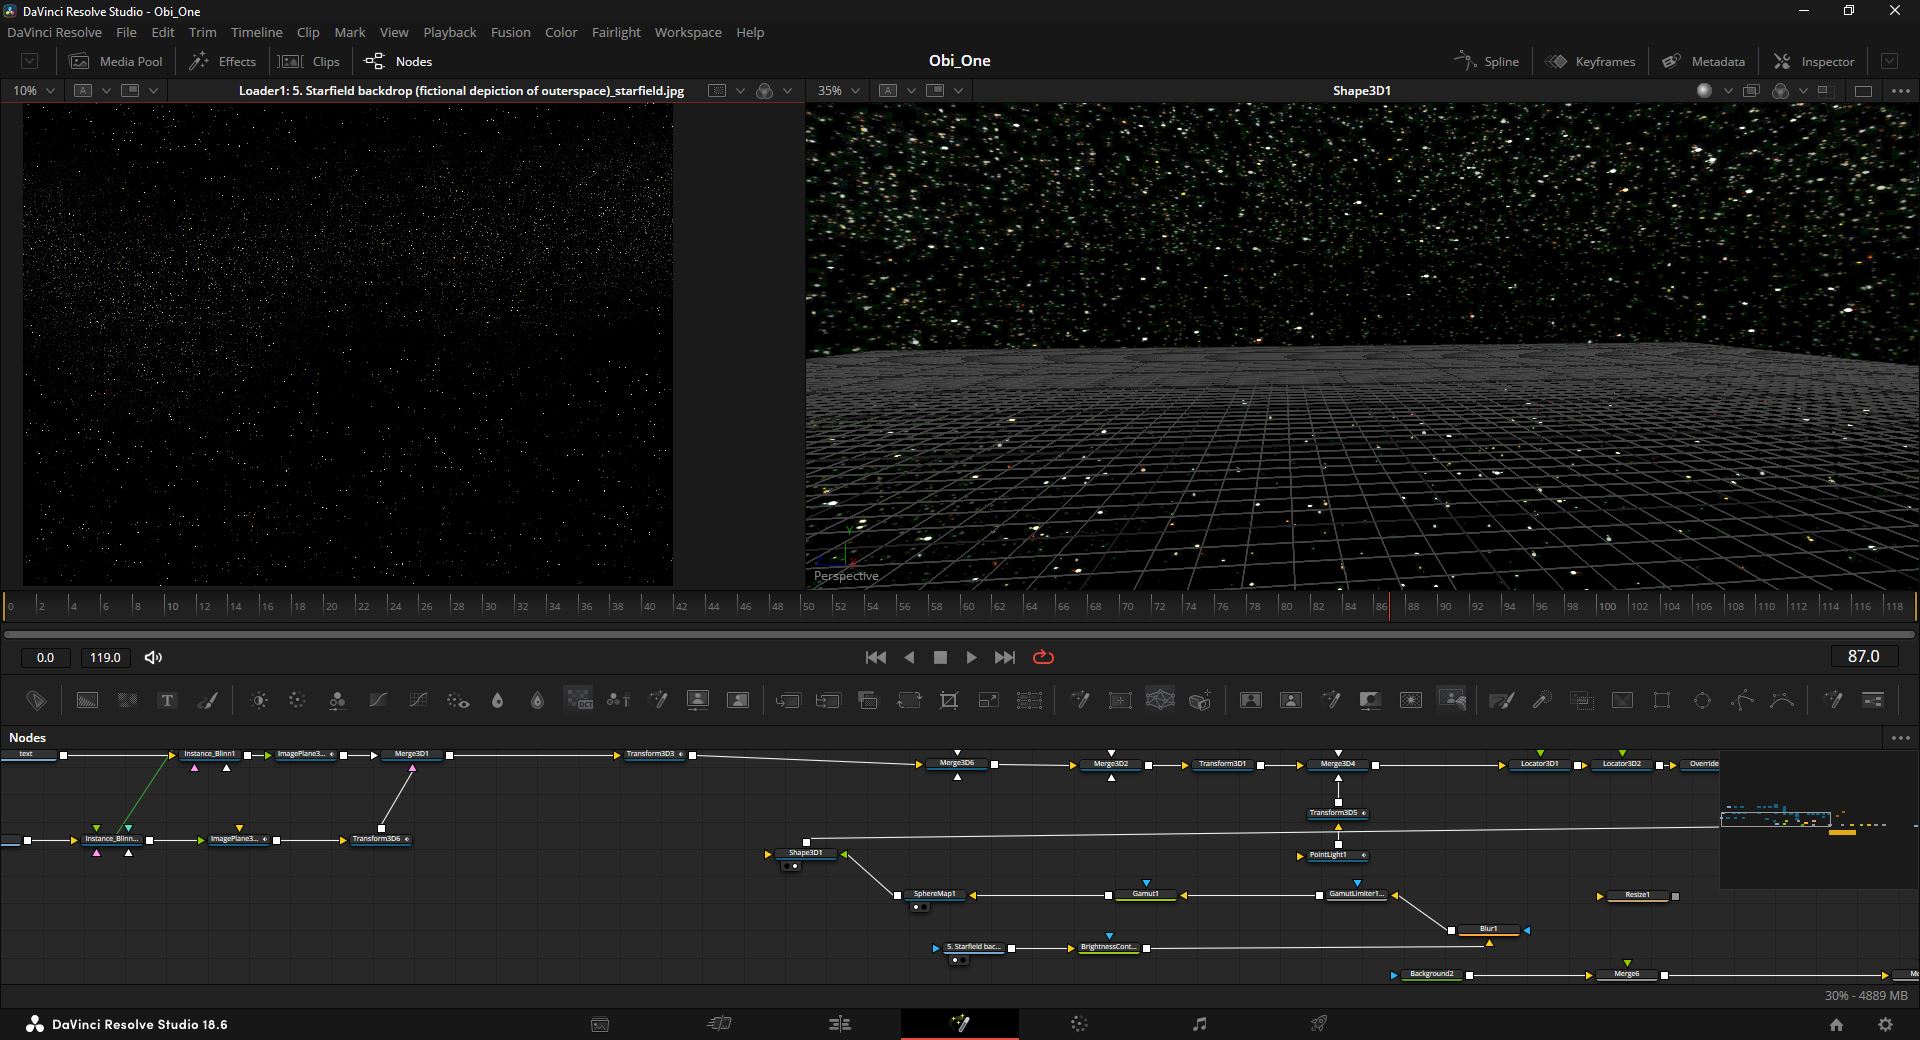Expand left viewer A buffer dropdown
The image size is (1920, 1040).
106,90
